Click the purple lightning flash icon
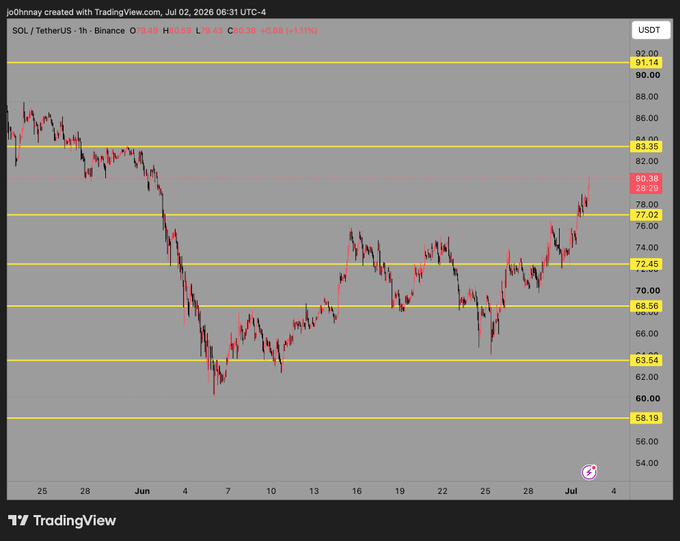 [589, 472]
